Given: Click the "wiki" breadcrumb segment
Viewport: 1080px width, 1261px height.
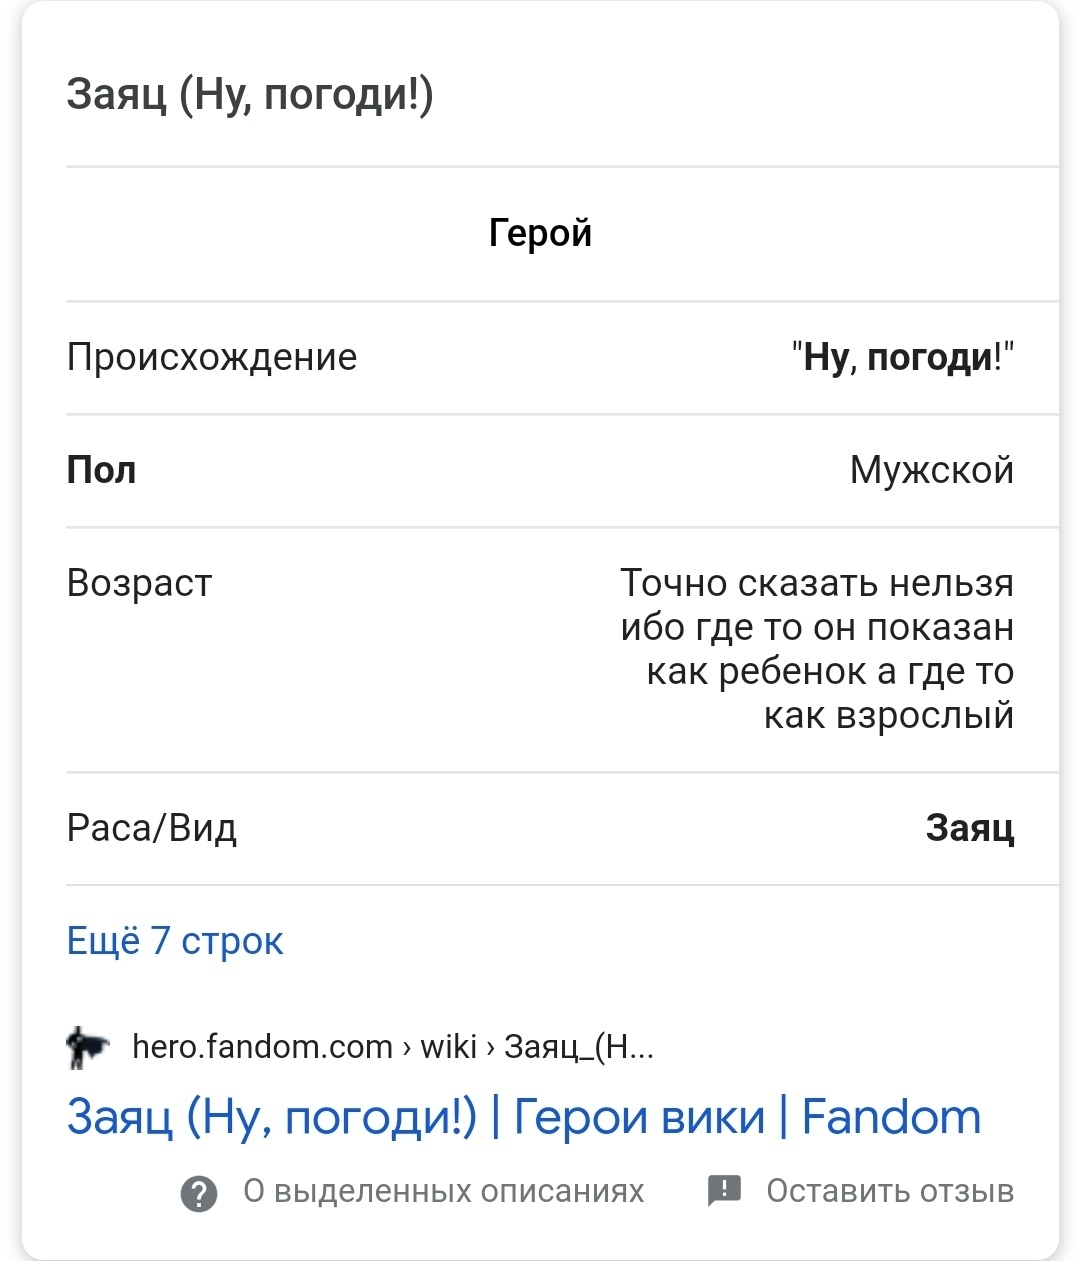Looking at the screenshot, I should (x=448, y=1047).
